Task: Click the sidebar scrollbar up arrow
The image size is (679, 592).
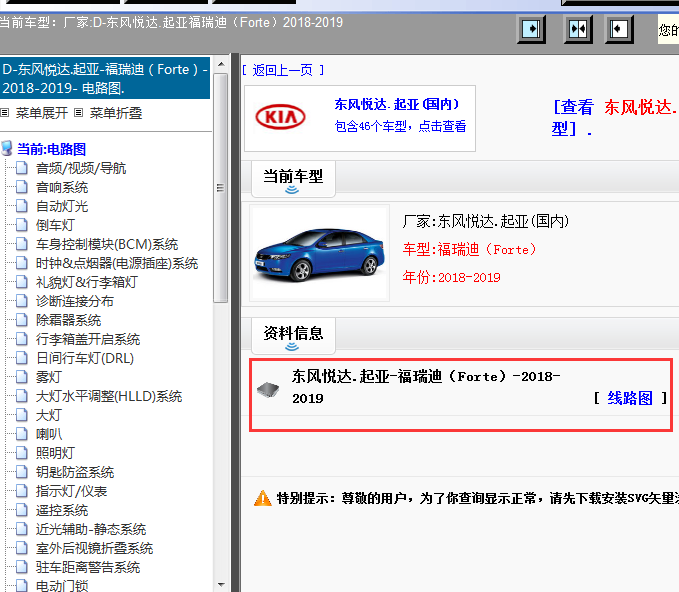Action: 221,64
